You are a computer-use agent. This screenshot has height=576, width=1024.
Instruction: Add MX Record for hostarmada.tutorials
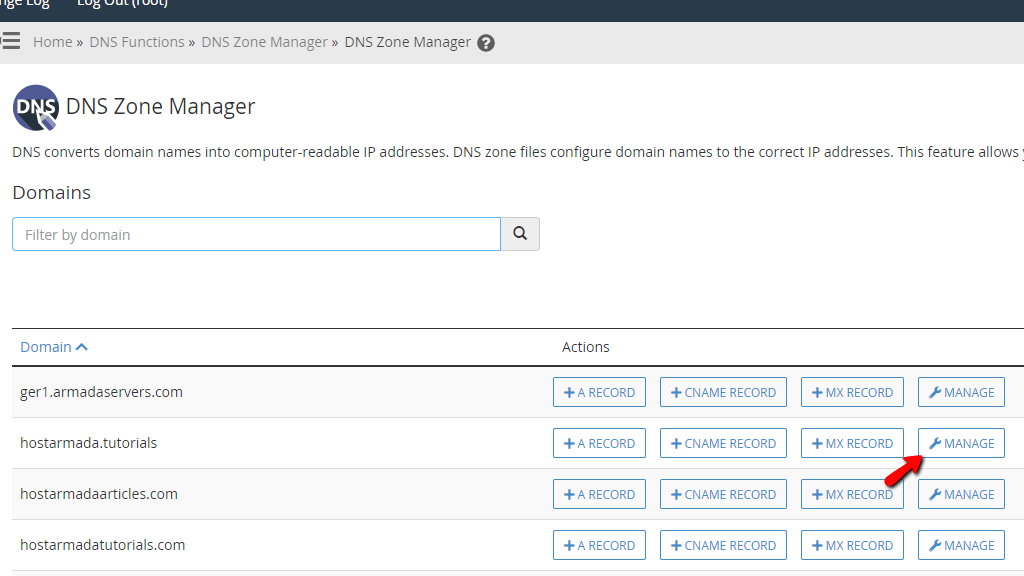click(852, 443)
